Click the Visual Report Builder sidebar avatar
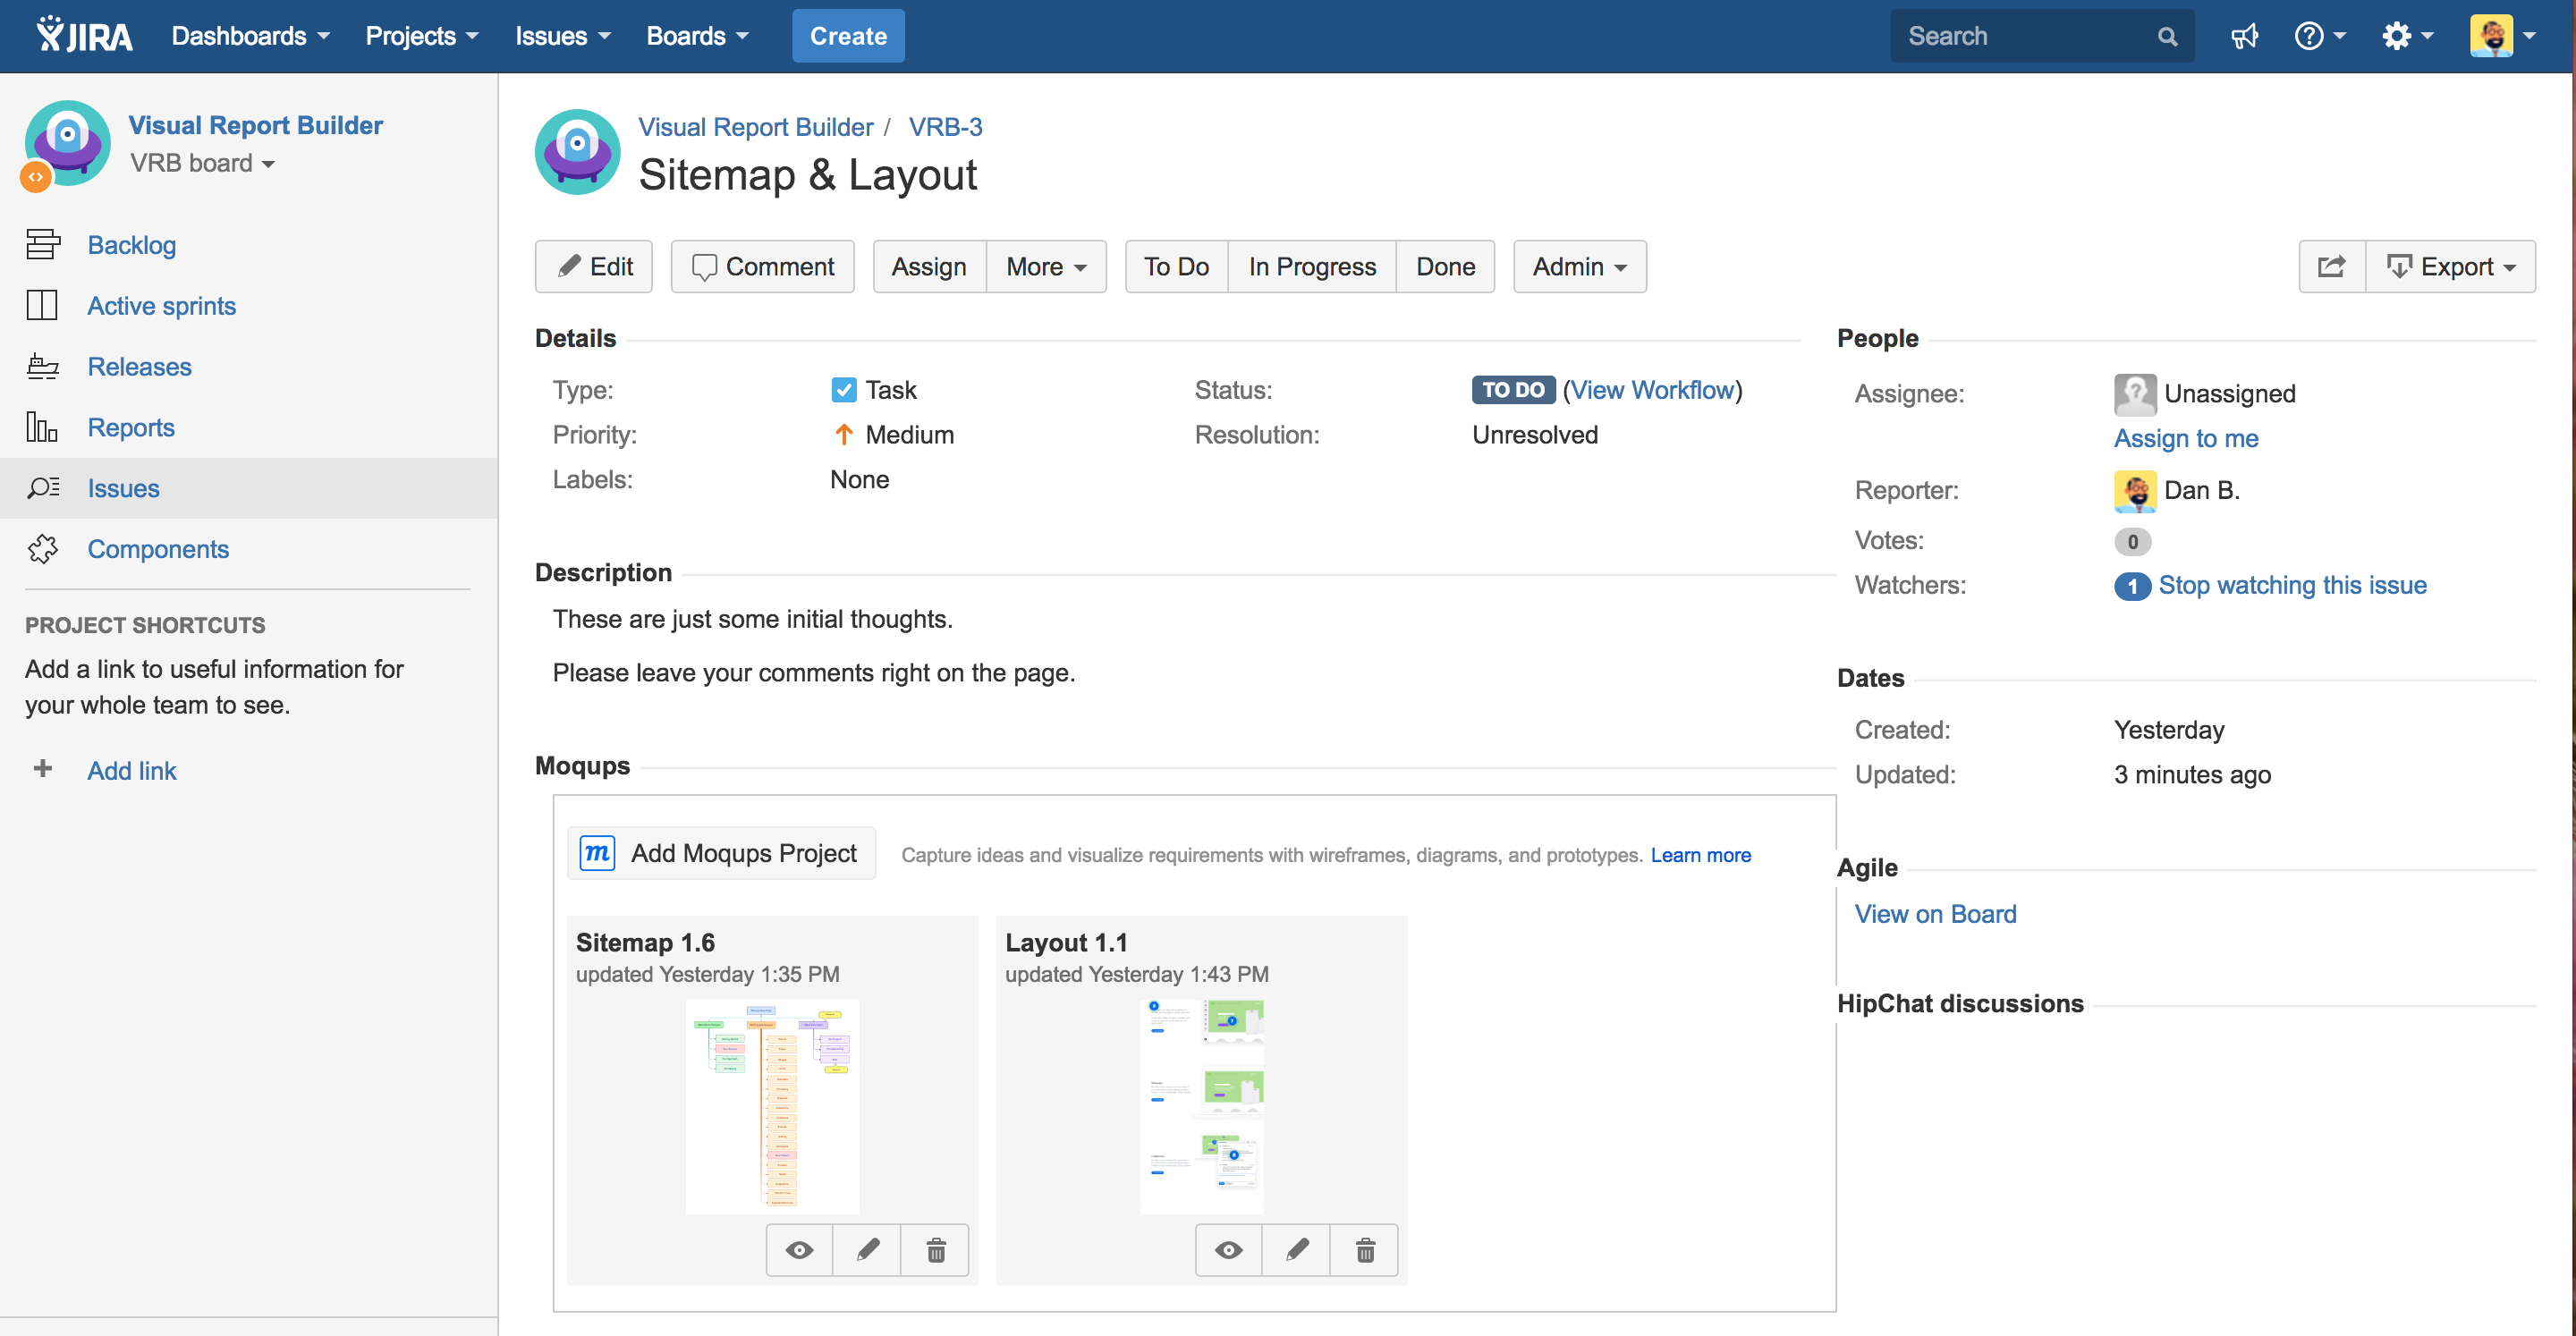The width and height of the screenshot is (2576, 1336). pyautogui.click(x=66, y=143)
